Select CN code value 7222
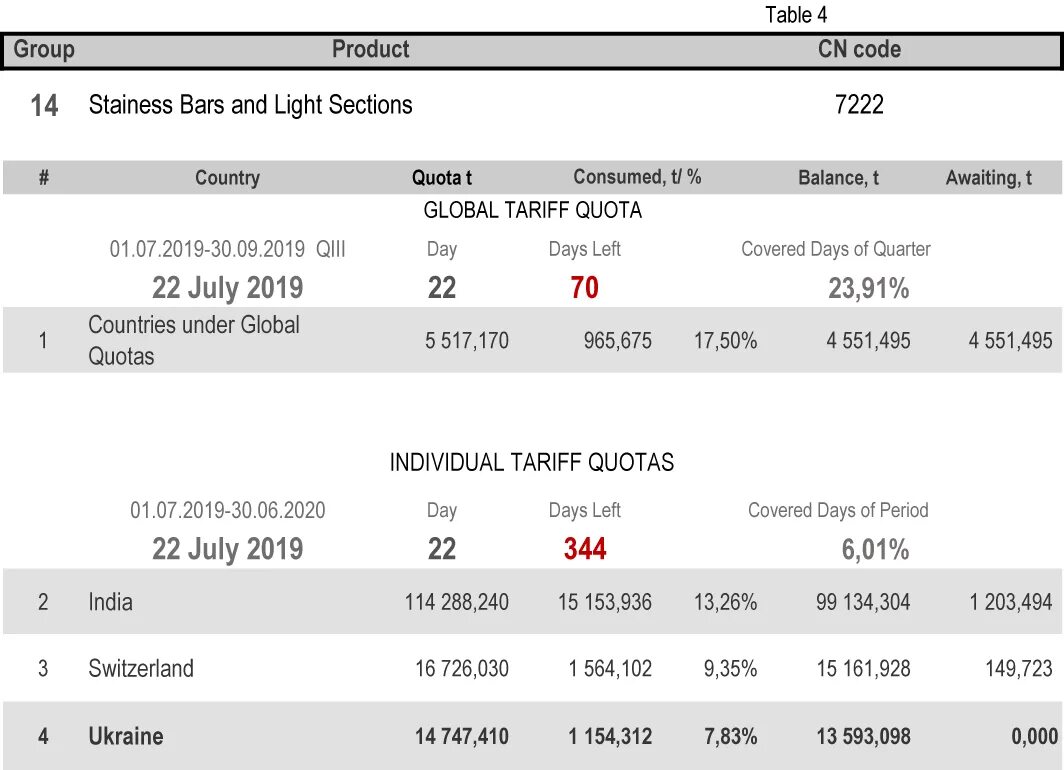1064x770 pixels. [859, 105]
